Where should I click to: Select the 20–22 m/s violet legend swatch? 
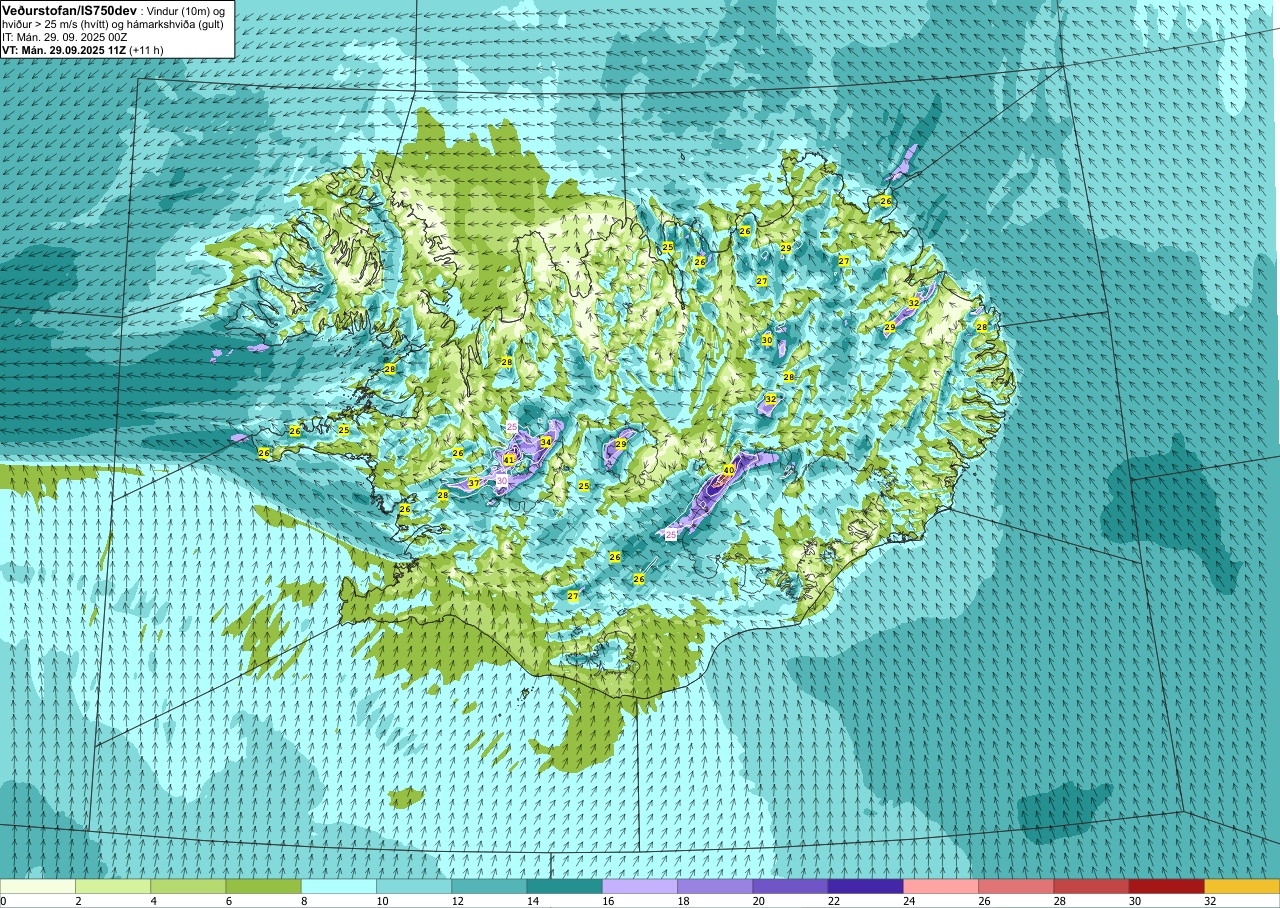click(x=790, y=886)
